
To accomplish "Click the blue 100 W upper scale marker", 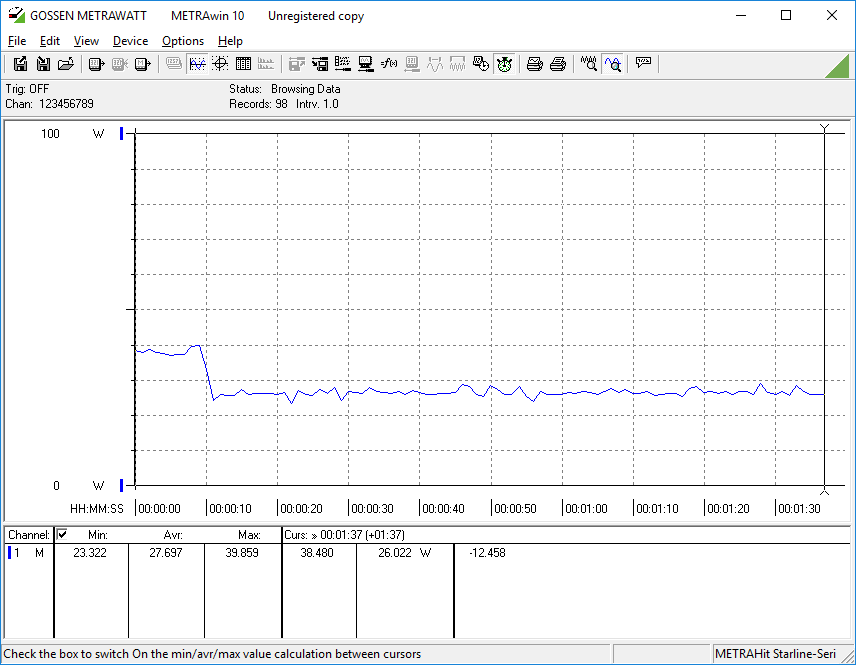I will pyautogui.click(x=121, y=134).
